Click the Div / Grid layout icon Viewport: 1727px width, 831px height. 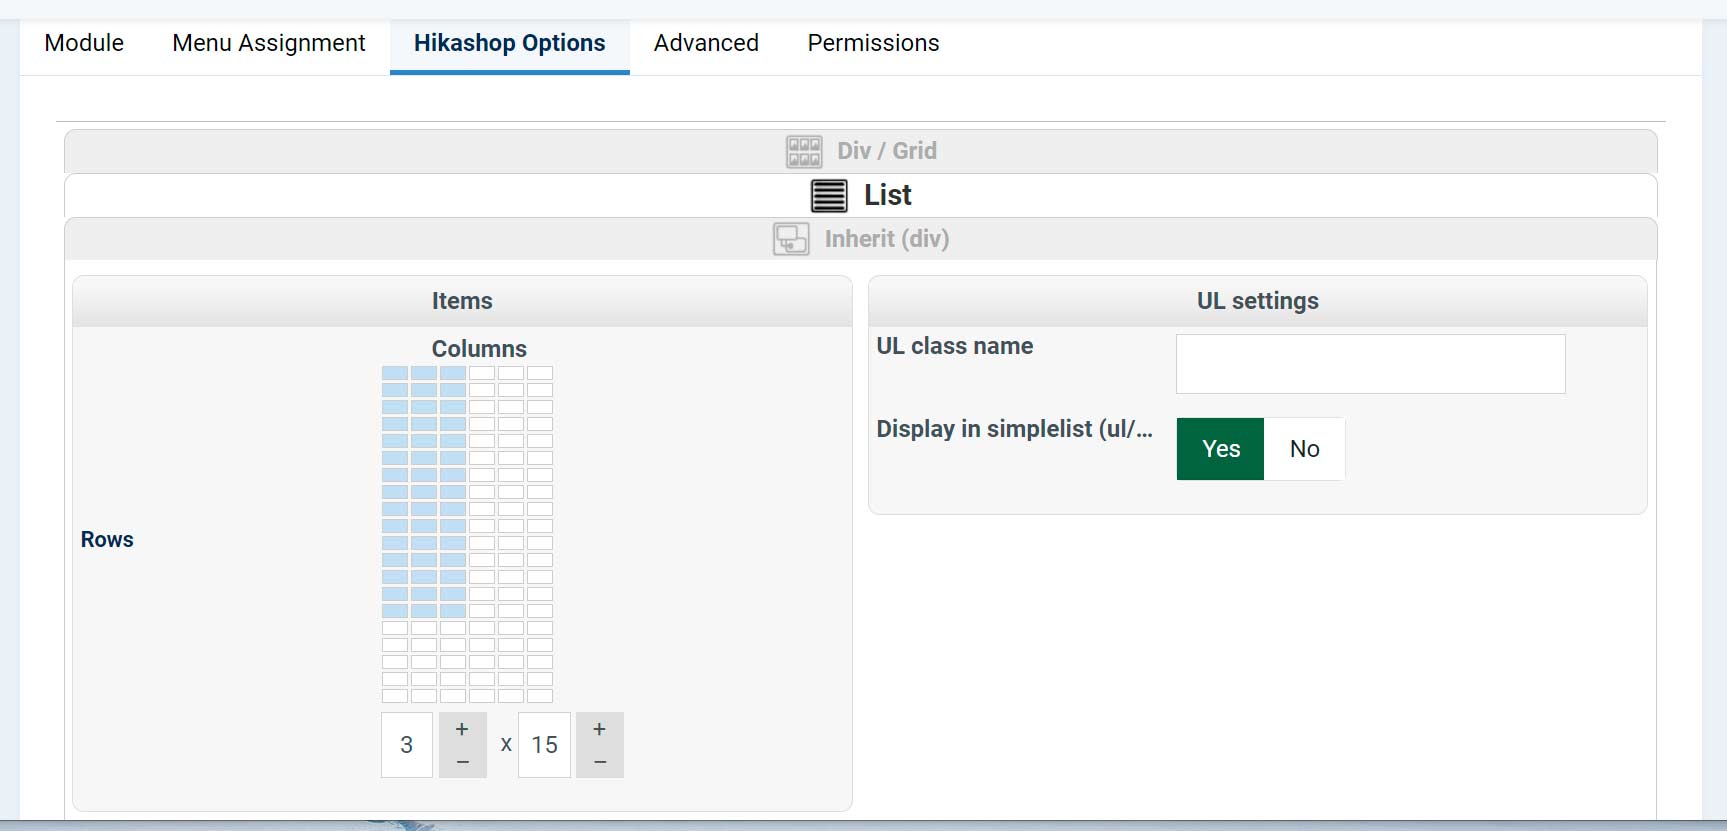pos(804,151)
